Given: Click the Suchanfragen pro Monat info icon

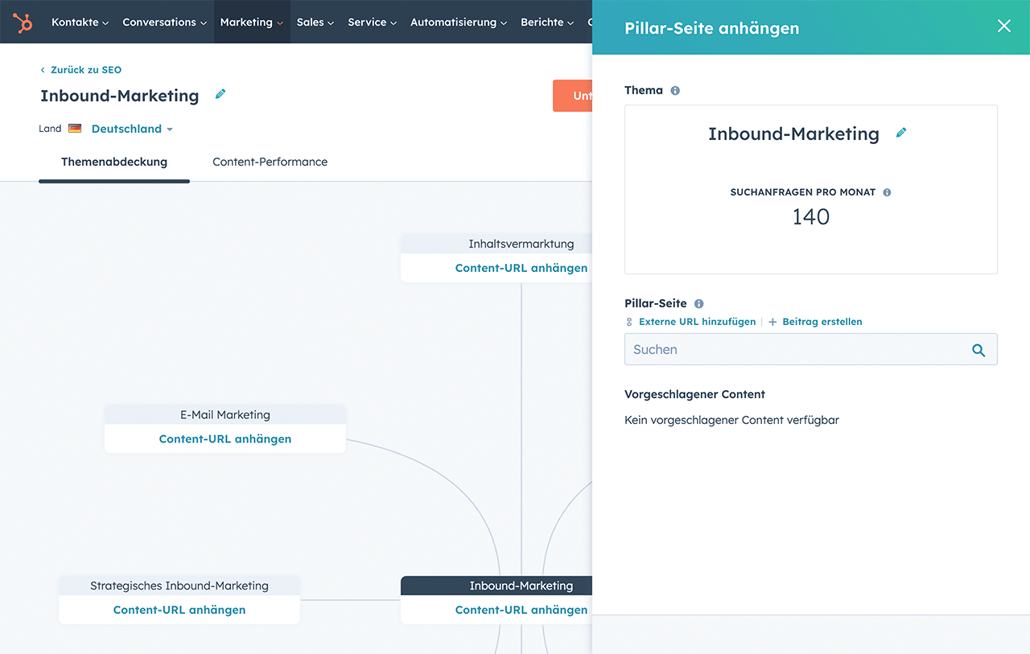Looking at the screenshot, I should click(886, 194).
